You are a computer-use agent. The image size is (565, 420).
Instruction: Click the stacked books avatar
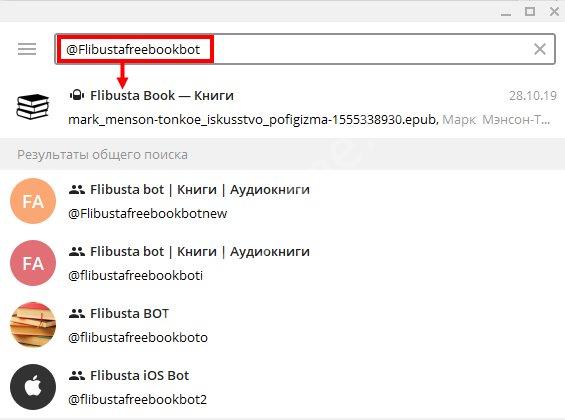32,107
